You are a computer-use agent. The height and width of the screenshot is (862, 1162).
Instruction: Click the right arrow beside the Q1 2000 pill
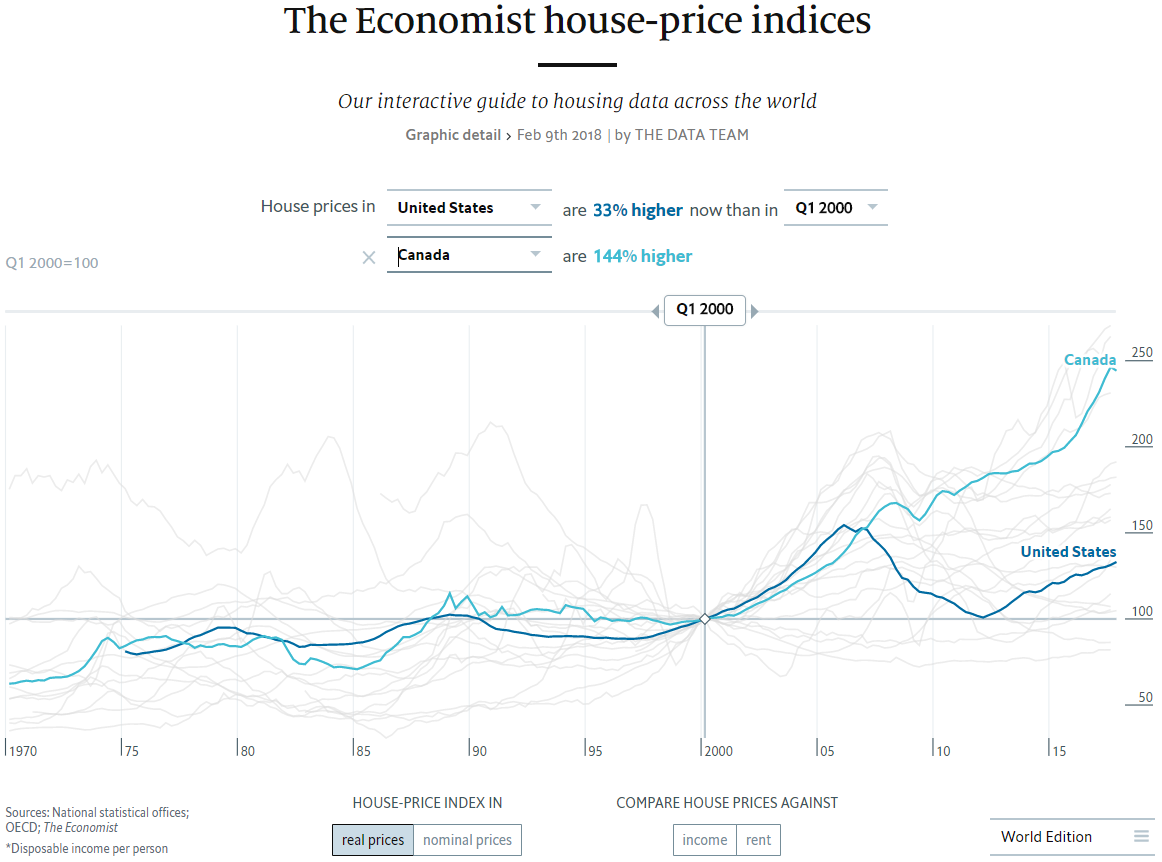click(x=754, y=310)
